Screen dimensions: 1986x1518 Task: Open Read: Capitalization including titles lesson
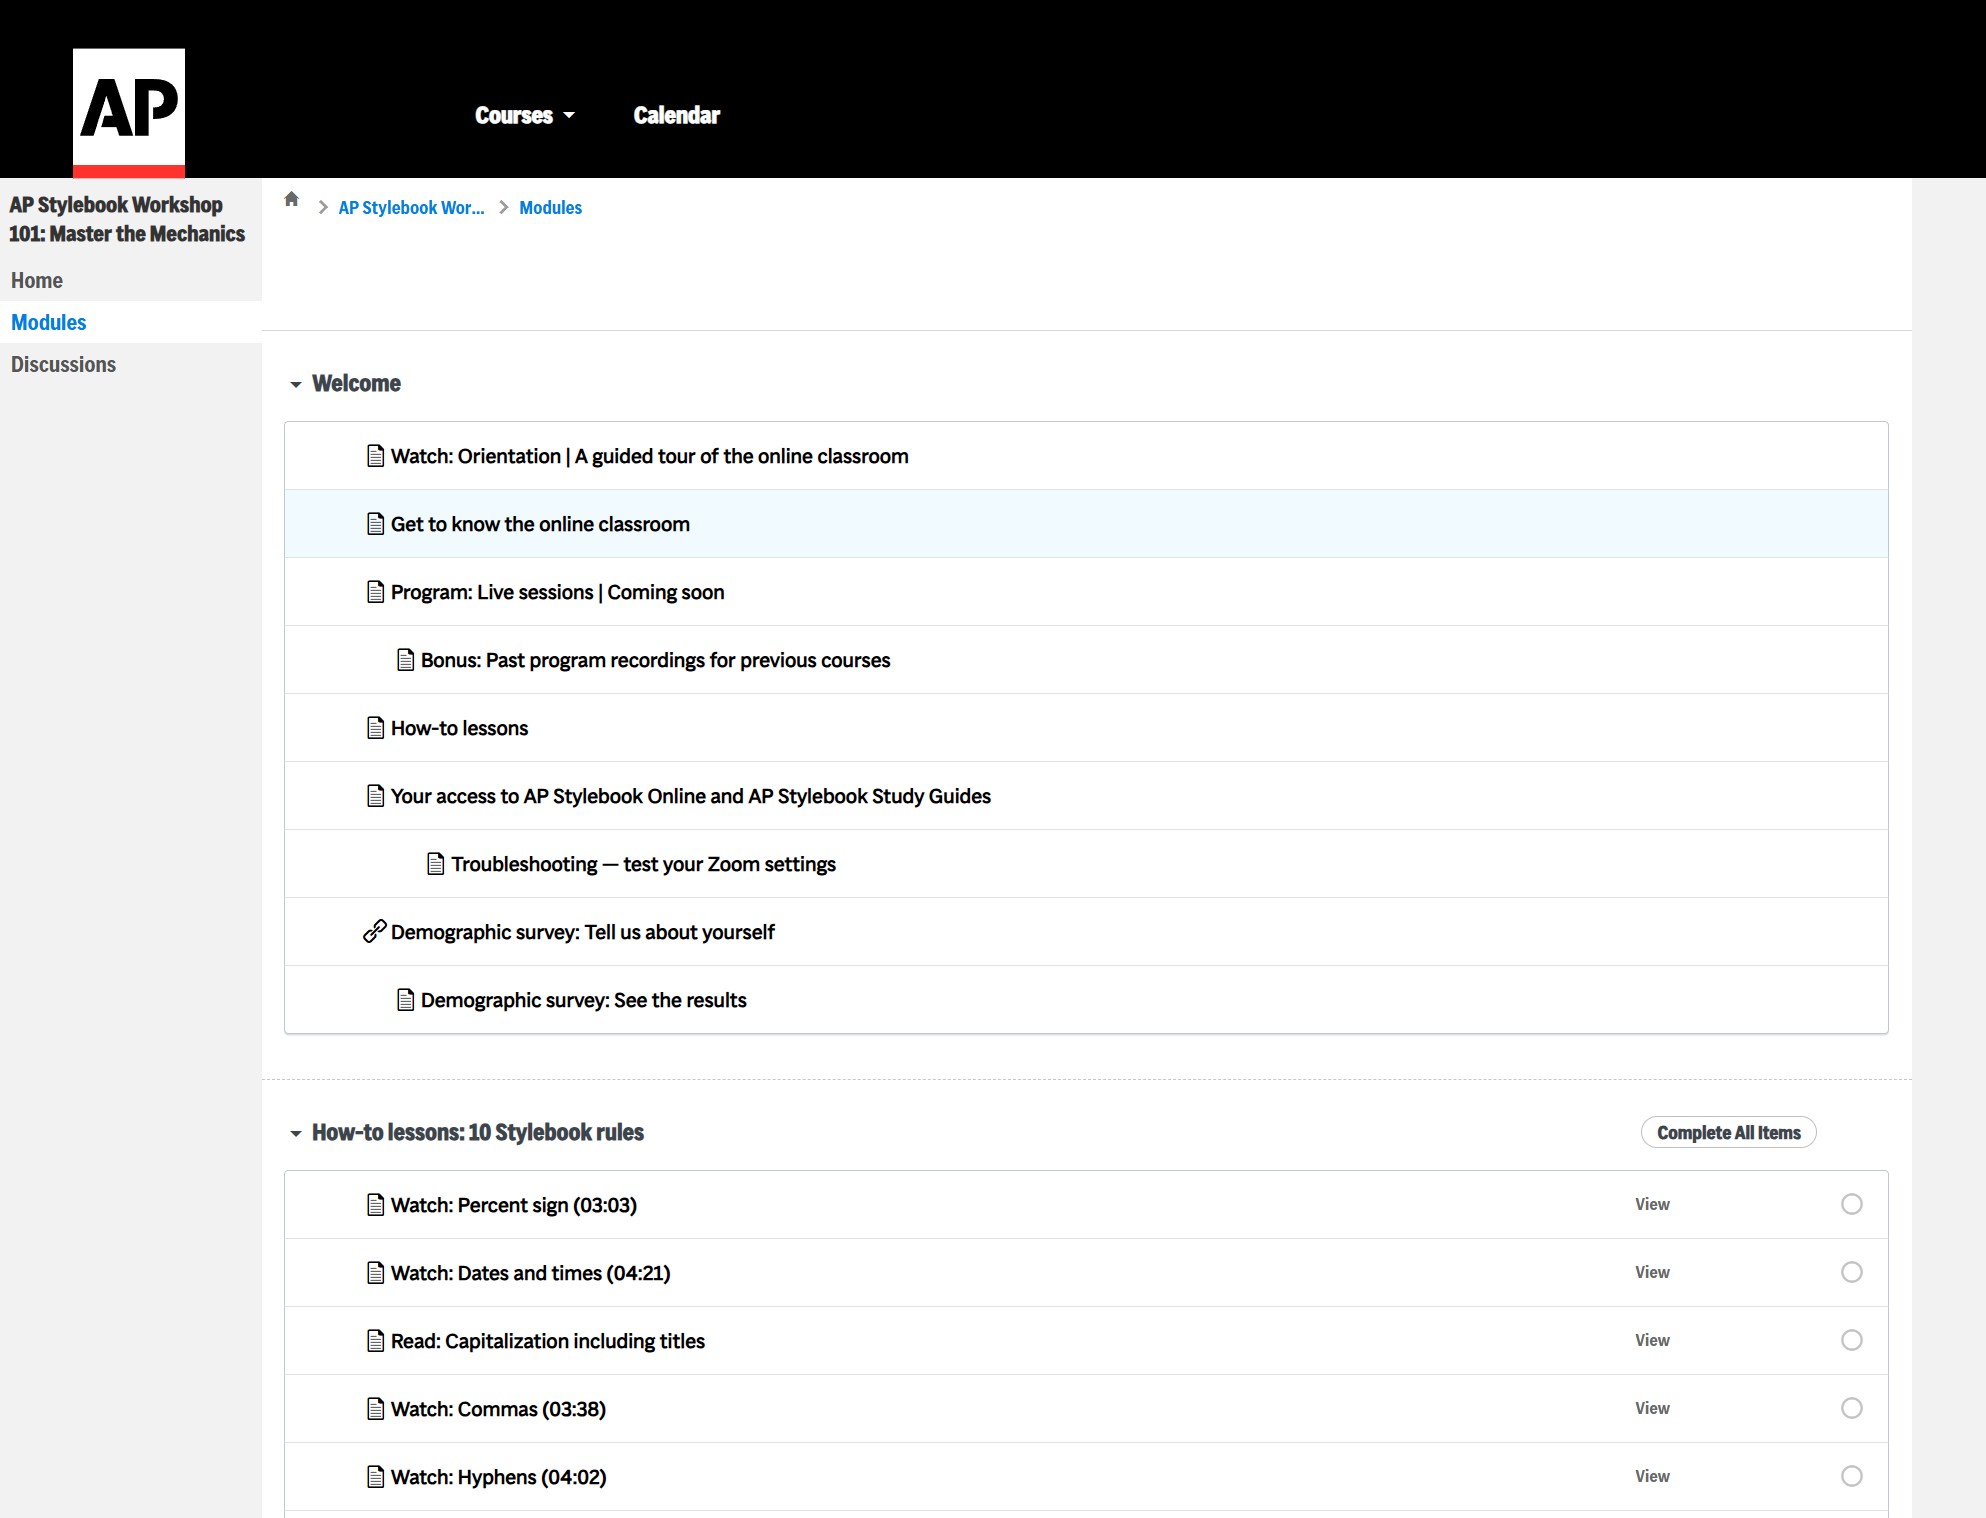click(548, 1342)
